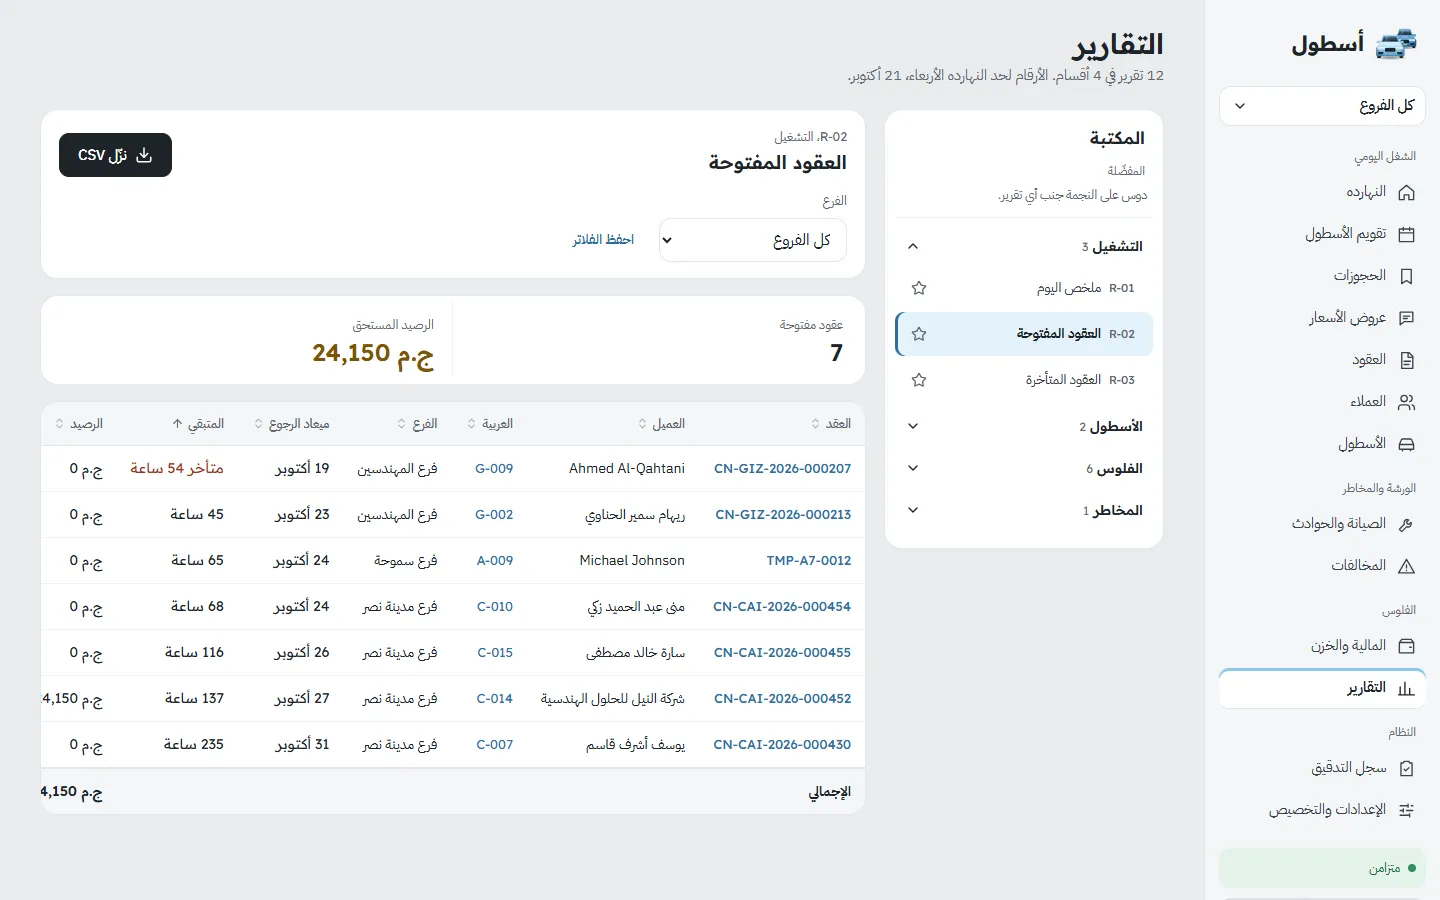Click the calendar icon for تقويم الأسطول

click(x=1406, y=234)
